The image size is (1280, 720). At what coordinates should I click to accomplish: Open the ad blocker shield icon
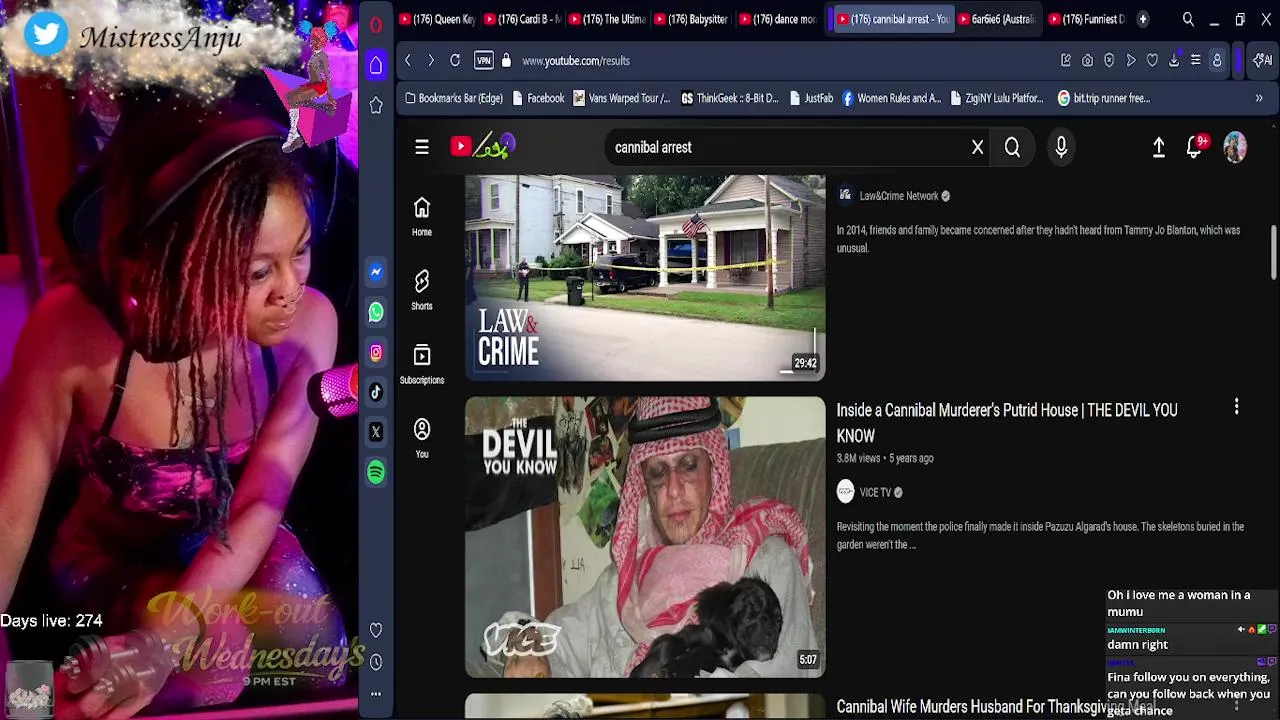[x=1109, y=60]
